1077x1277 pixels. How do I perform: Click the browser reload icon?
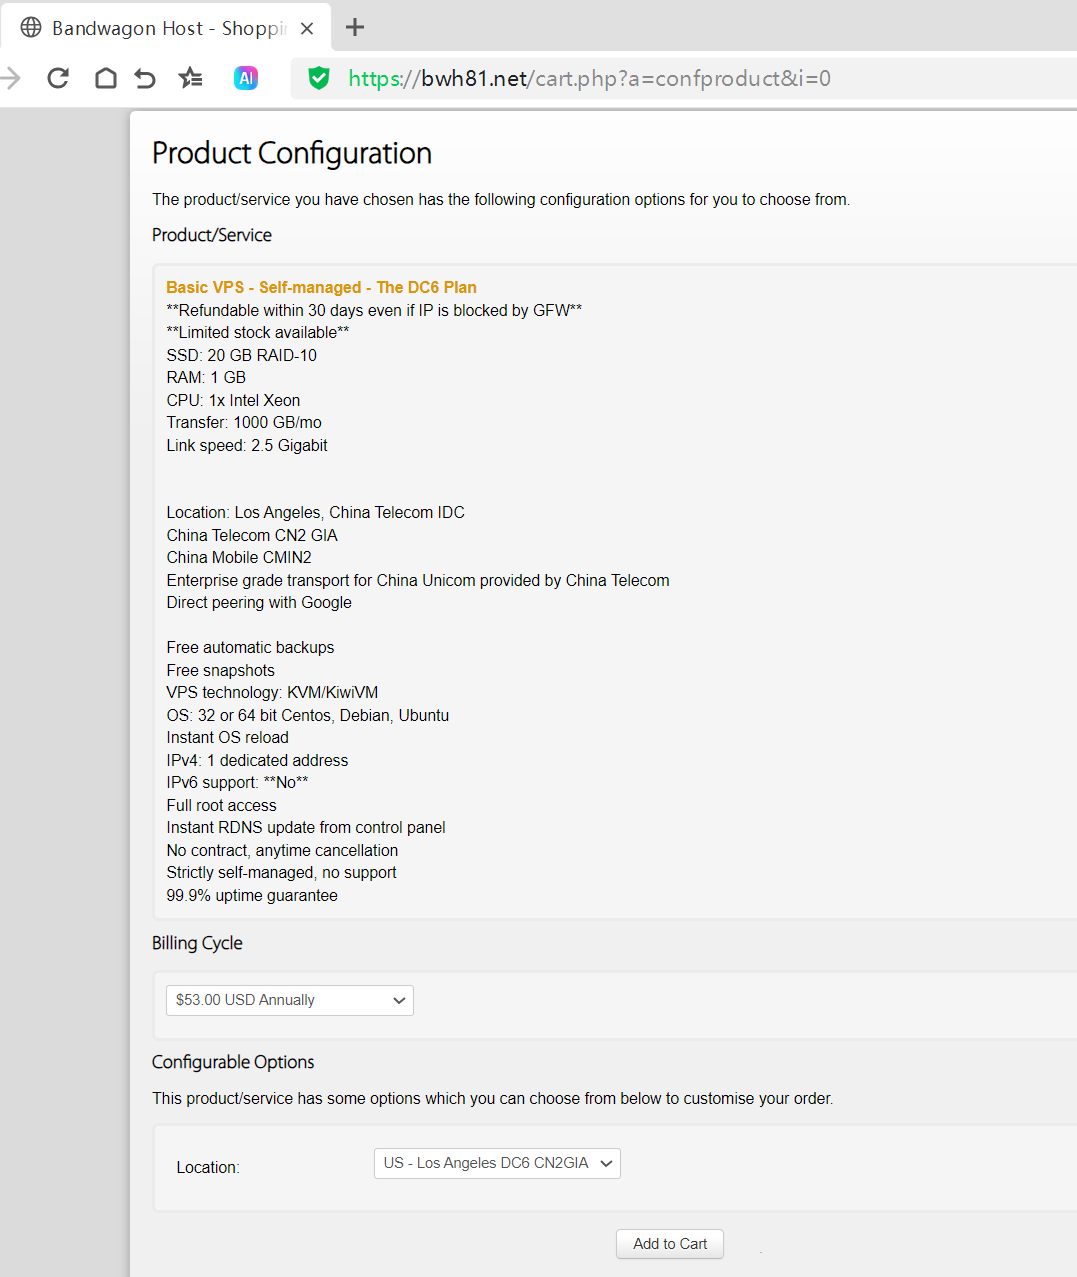[x=58, y=78]
